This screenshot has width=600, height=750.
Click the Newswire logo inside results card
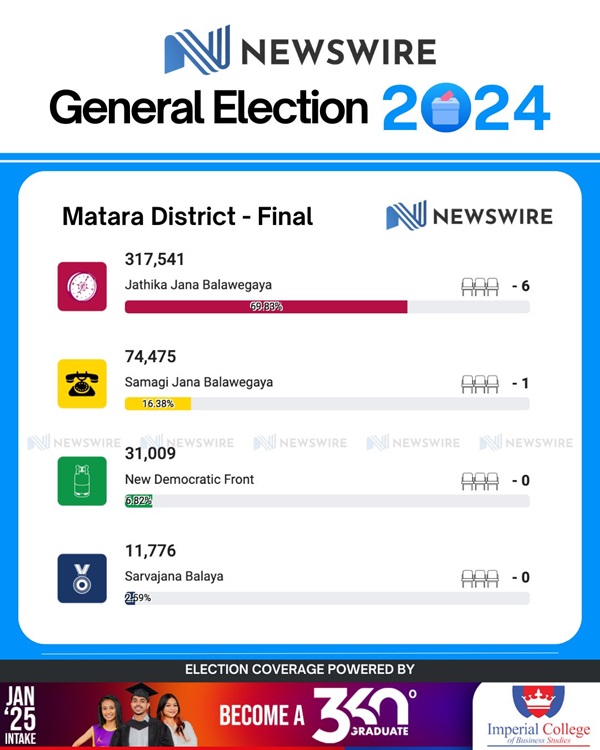[x=469, y=216]
